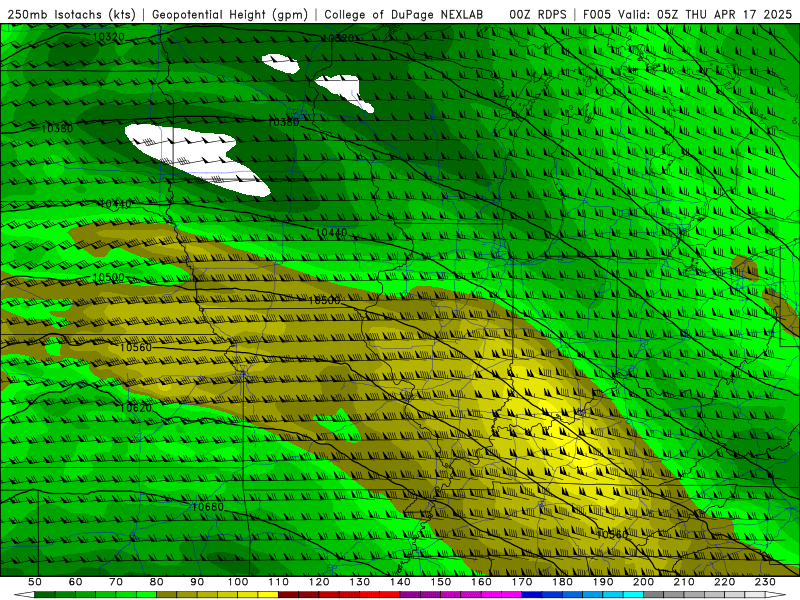Click the 10680 height contour label
Screen dimensions: 800x600
(208, 507)
